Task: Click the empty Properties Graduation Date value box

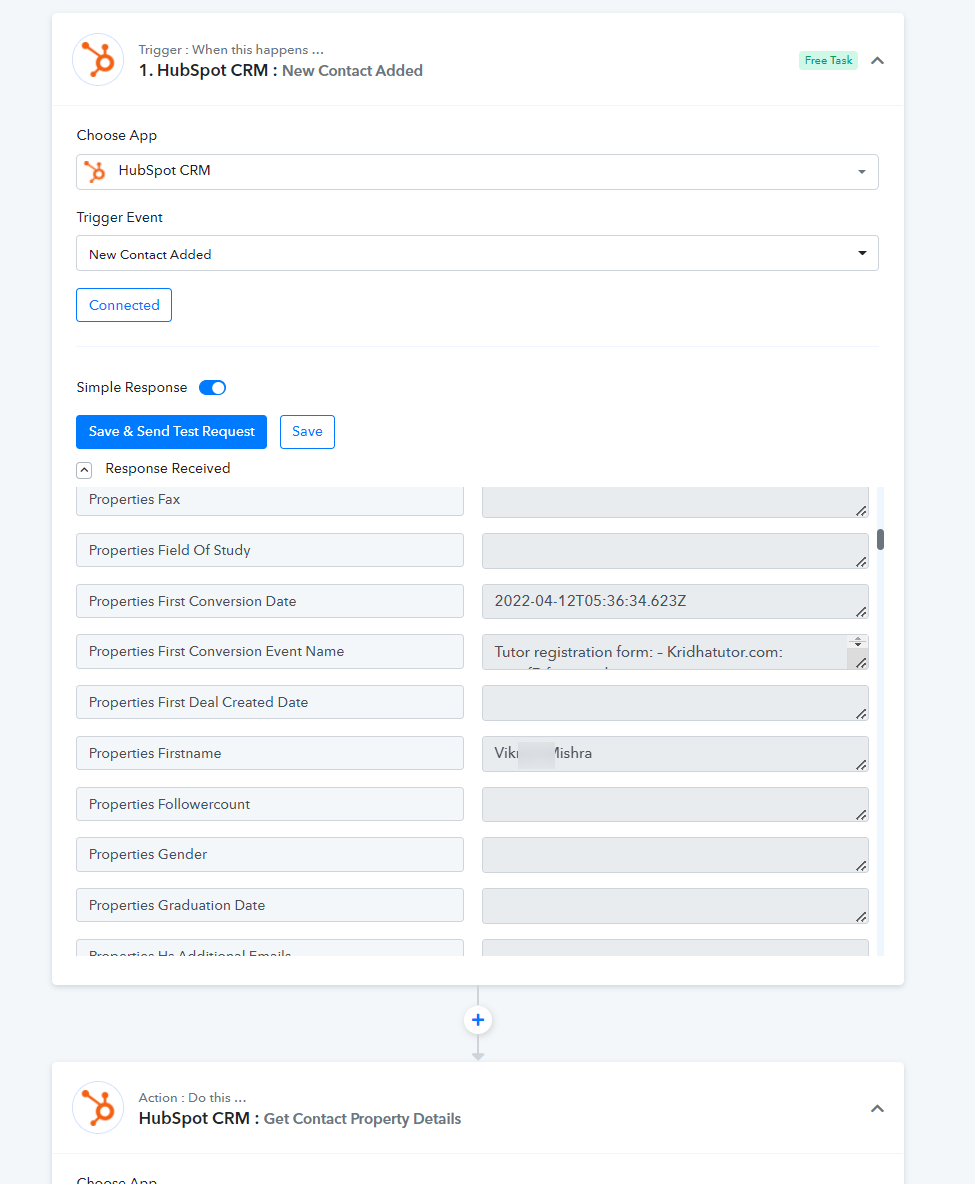Action: coord(675,905)
